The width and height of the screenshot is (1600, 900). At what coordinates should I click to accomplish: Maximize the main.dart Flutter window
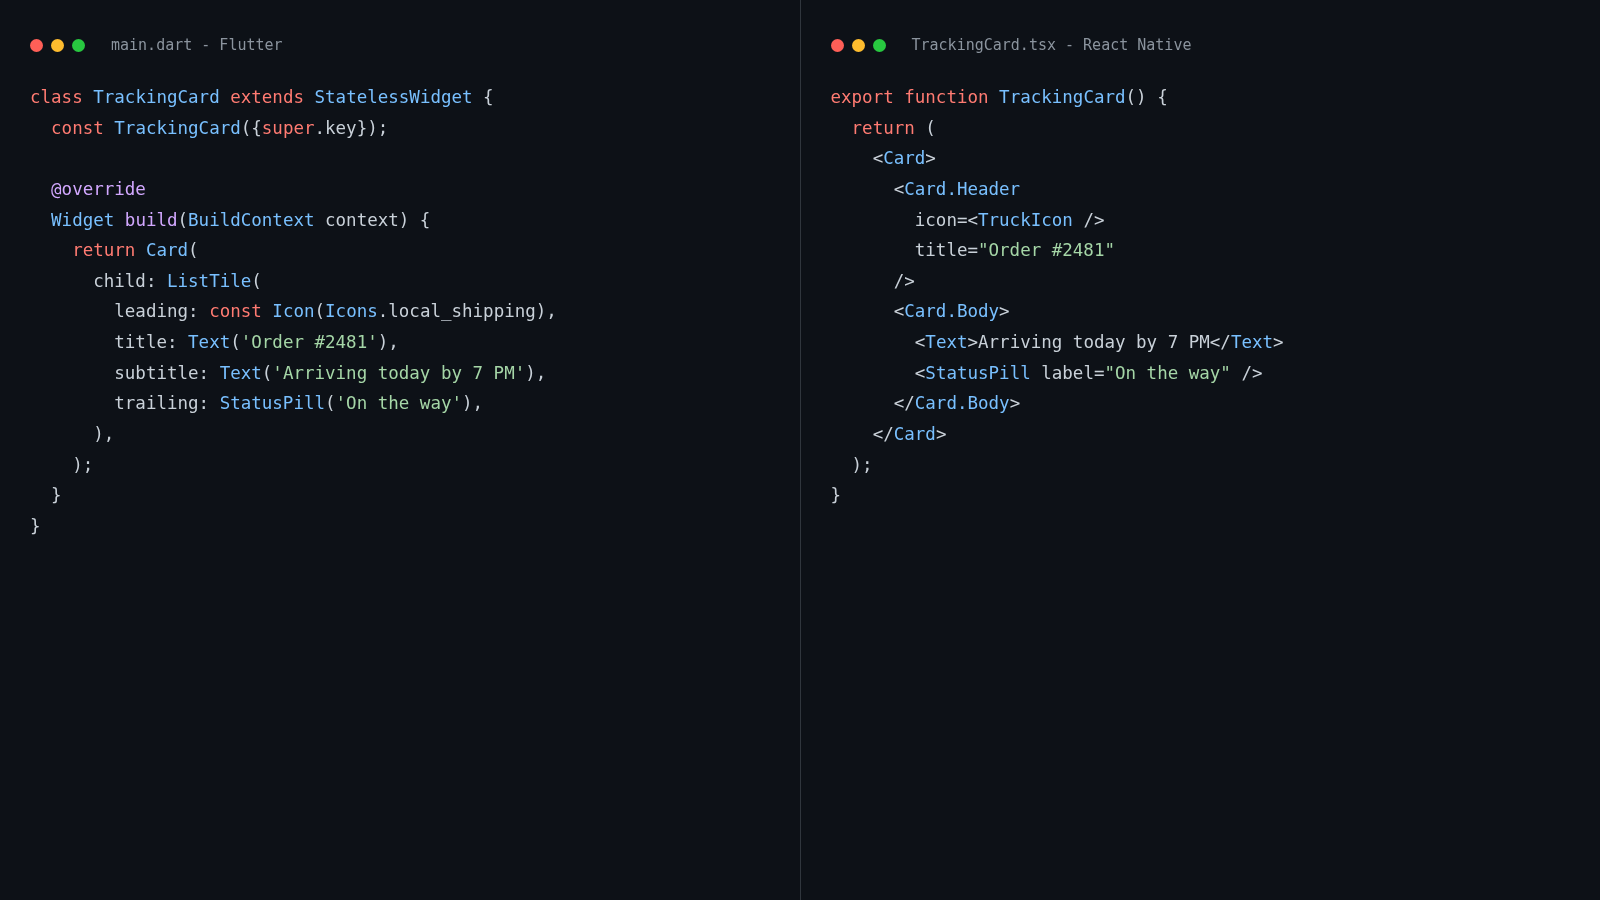pos(78,45)
